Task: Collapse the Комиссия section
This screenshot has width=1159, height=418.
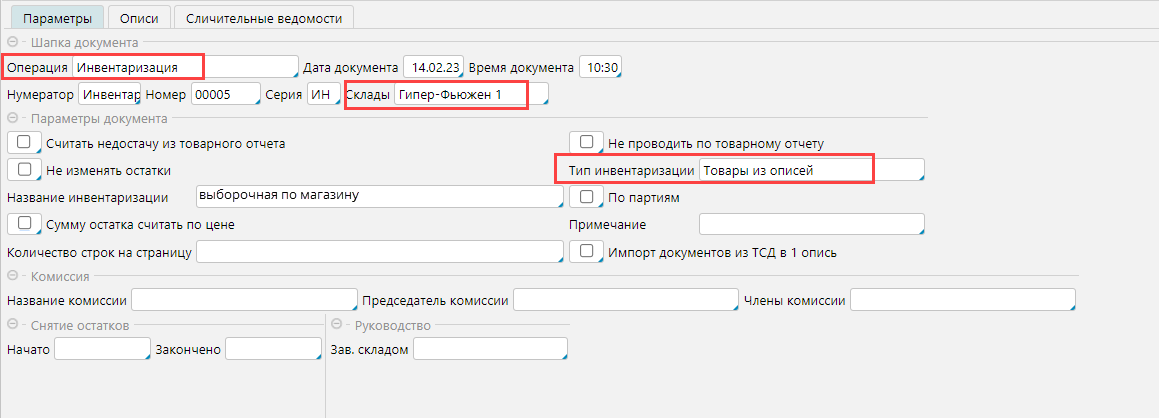Action: [x=12, y=276]
